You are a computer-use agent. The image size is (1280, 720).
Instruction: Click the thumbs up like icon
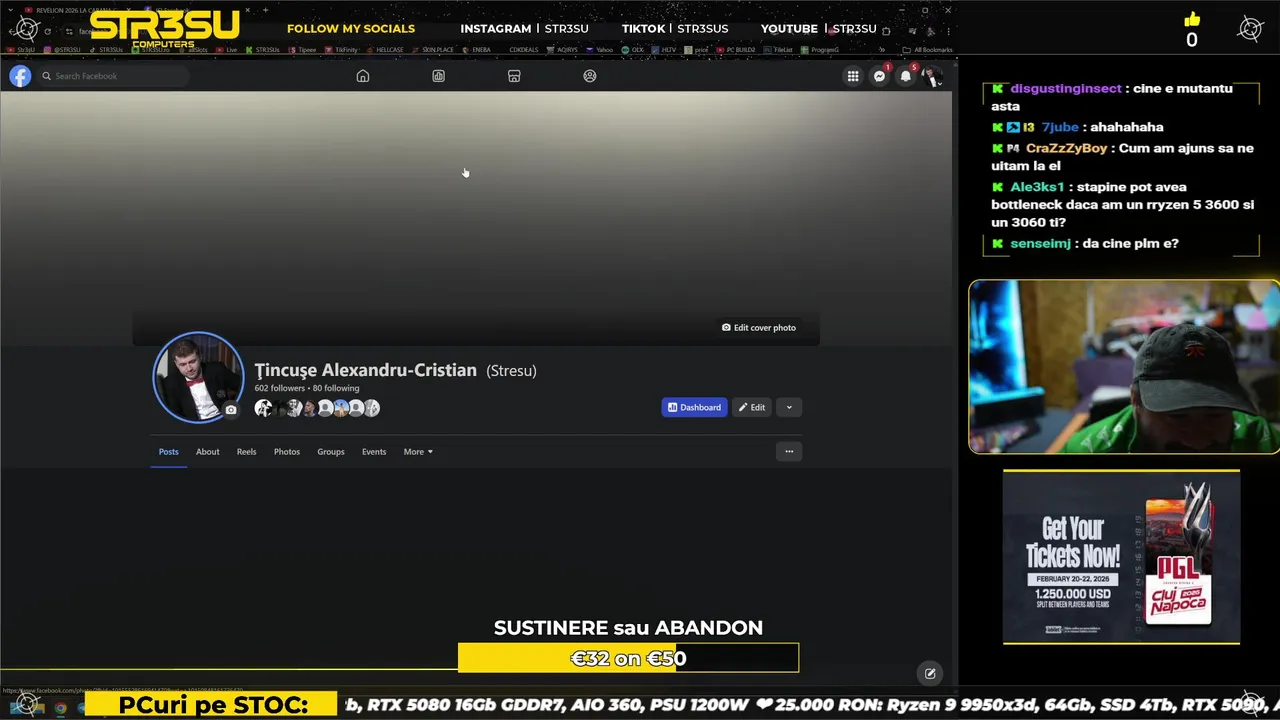(1191, 20)
